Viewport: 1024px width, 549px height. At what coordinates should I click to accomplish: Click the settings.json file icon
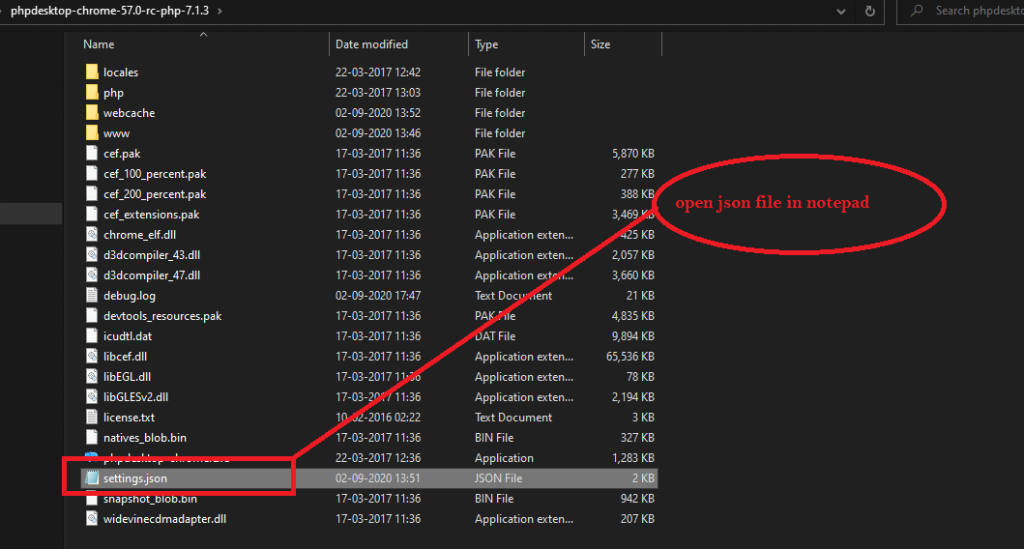pyautogui.click(x=92, y=479)
